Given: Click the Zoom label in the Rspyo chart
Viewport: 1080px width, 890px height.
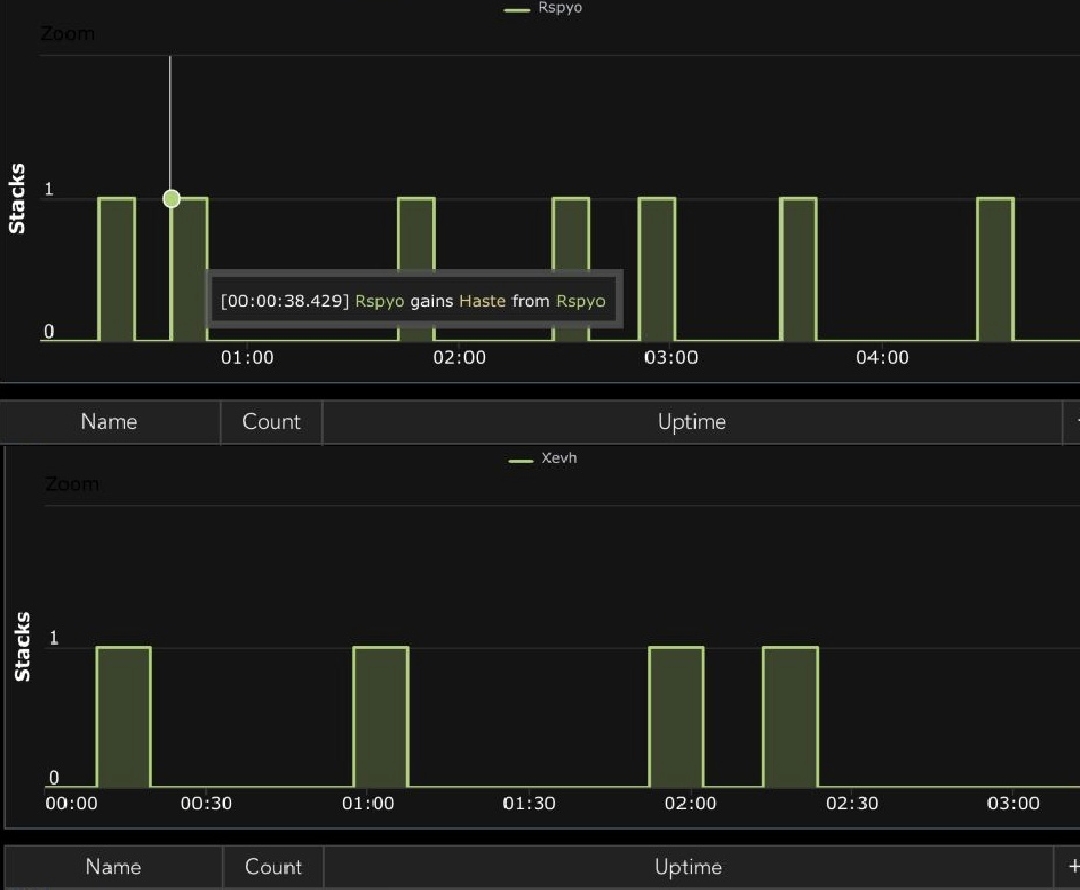Looking at the screenshot, I should (x=68, y=34).
